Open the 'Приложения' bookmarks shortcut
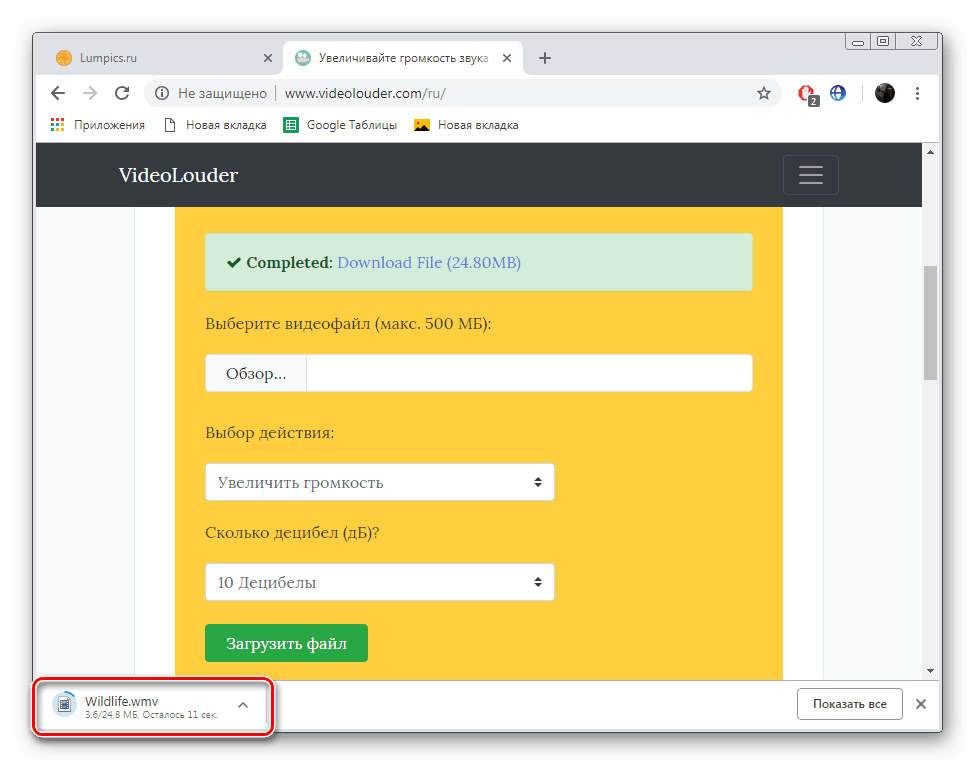 click(x=98, y=125)
